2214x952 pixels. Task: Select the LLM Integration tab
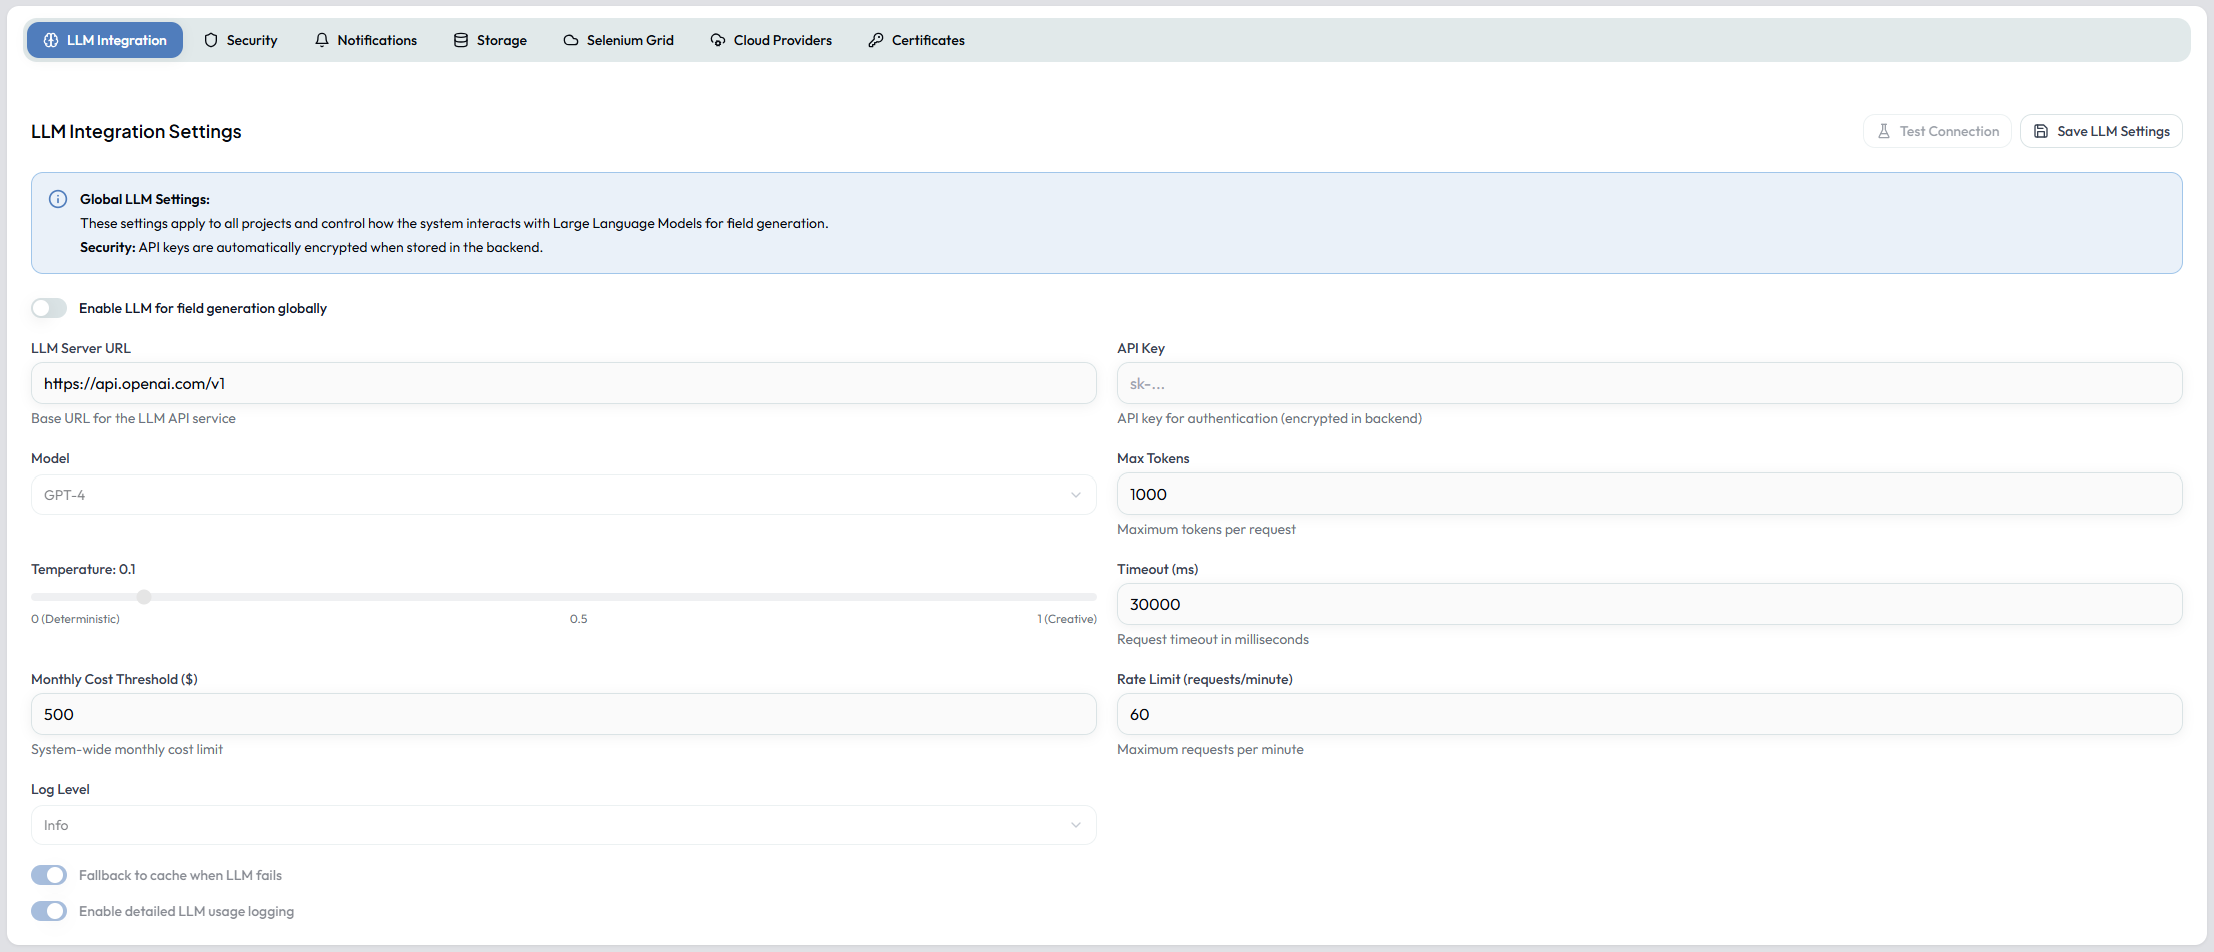click(x=105, y=40)
